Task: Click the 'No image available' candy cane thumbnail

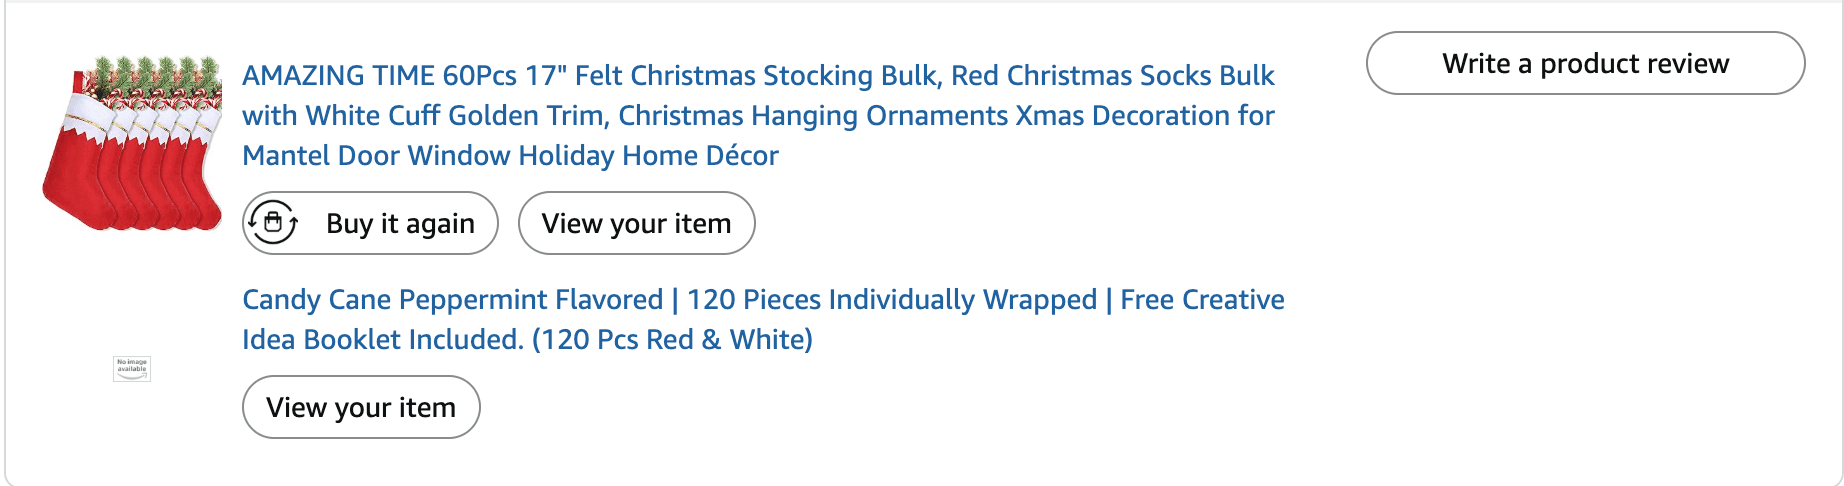Action: click(132, 368)
